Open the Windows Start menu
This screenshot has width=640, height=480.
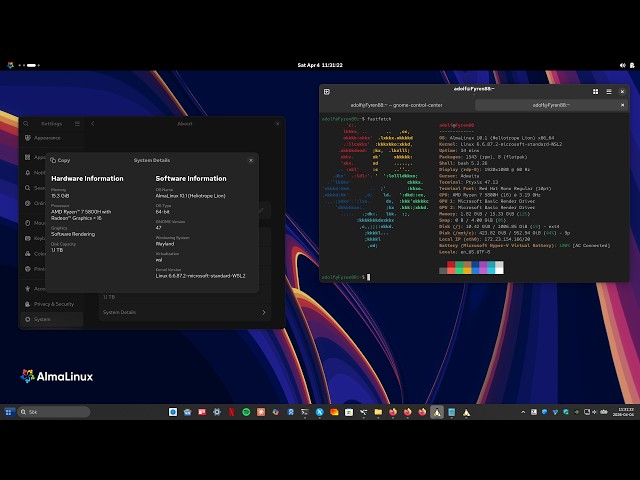point(8,412)
